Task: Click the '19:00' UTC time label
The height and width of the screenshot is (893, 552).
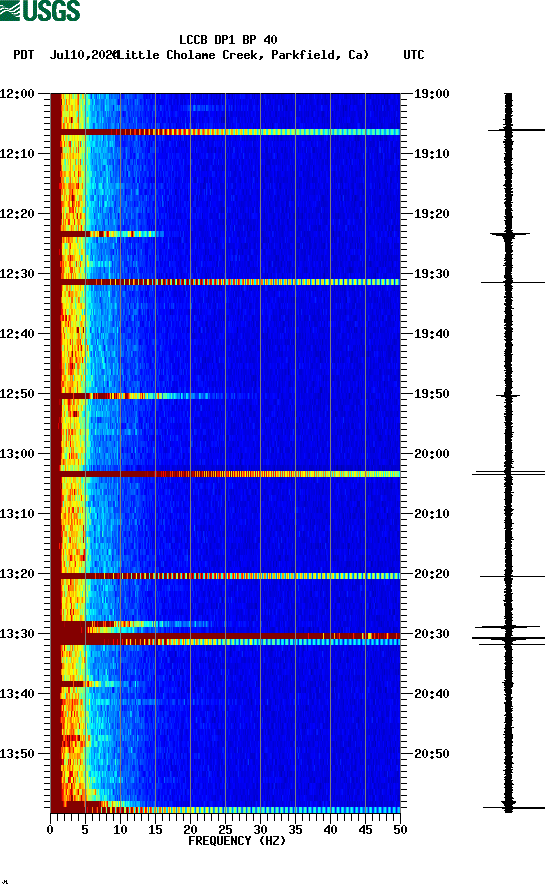Action: coord(432,94)
